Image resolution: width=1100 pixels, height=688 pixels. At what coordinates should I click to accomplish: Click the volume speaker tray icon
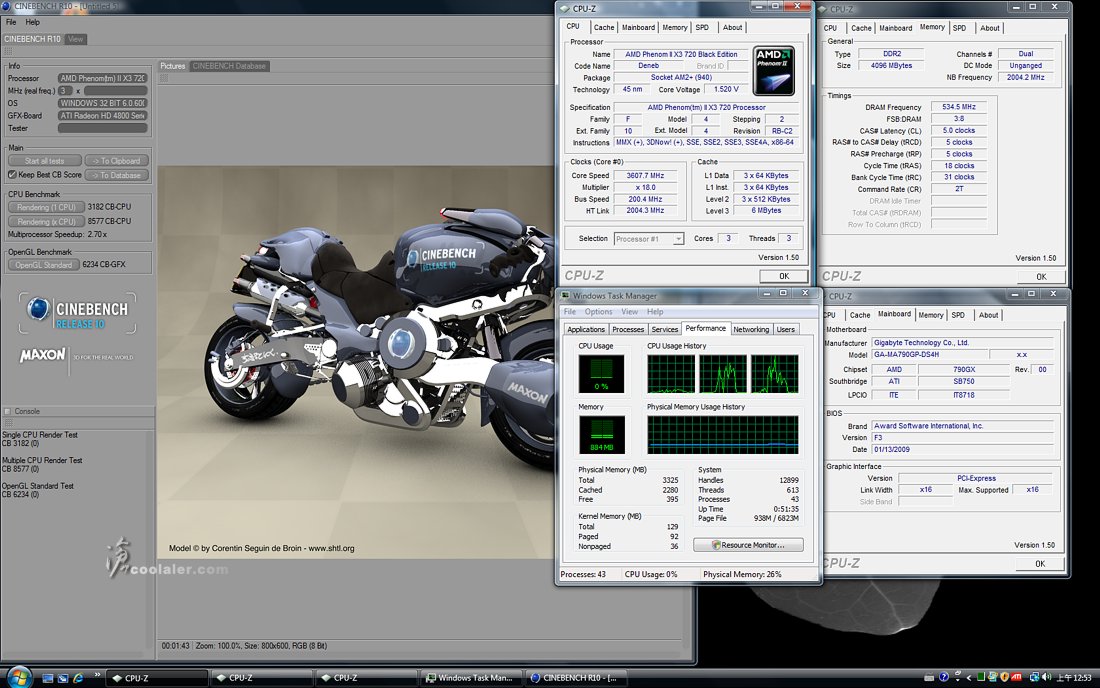1046,677
